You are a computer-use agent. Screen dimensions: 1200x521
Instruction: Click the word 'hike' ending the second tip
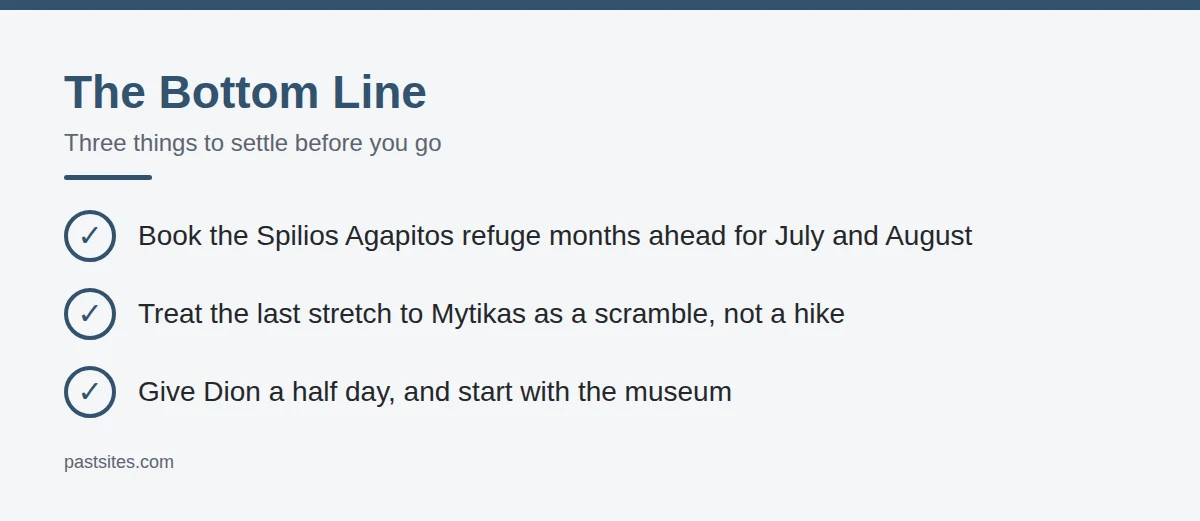click(819, 314)
